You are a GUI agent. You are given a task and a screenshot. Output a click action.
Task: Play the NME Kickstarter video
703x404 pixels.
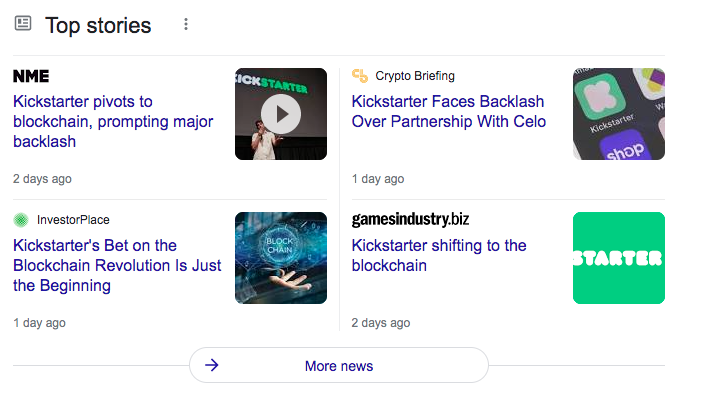coord(281,114)
